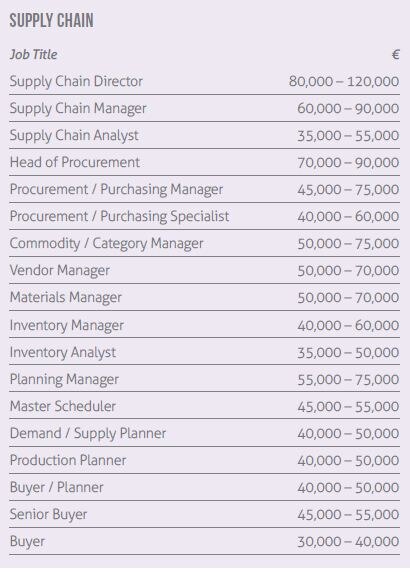This screenshot has width=410, height=572.
Task: Click the Planning Manager job title
Action: click(x=64, y=379)
